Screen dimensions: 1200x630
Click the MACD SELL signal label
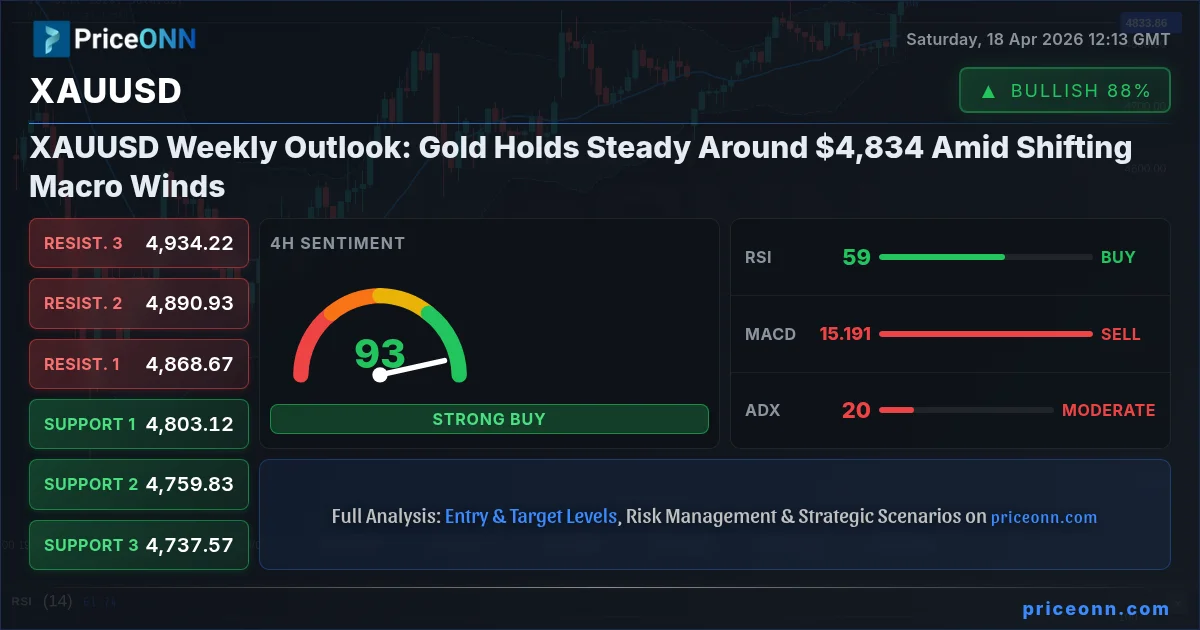tap(1120, 334)
